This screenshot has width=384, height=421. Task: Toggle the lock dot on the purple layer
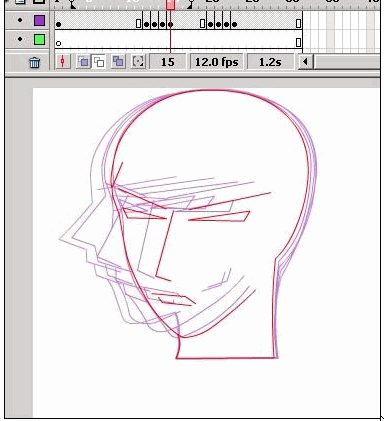click(20, 20)
